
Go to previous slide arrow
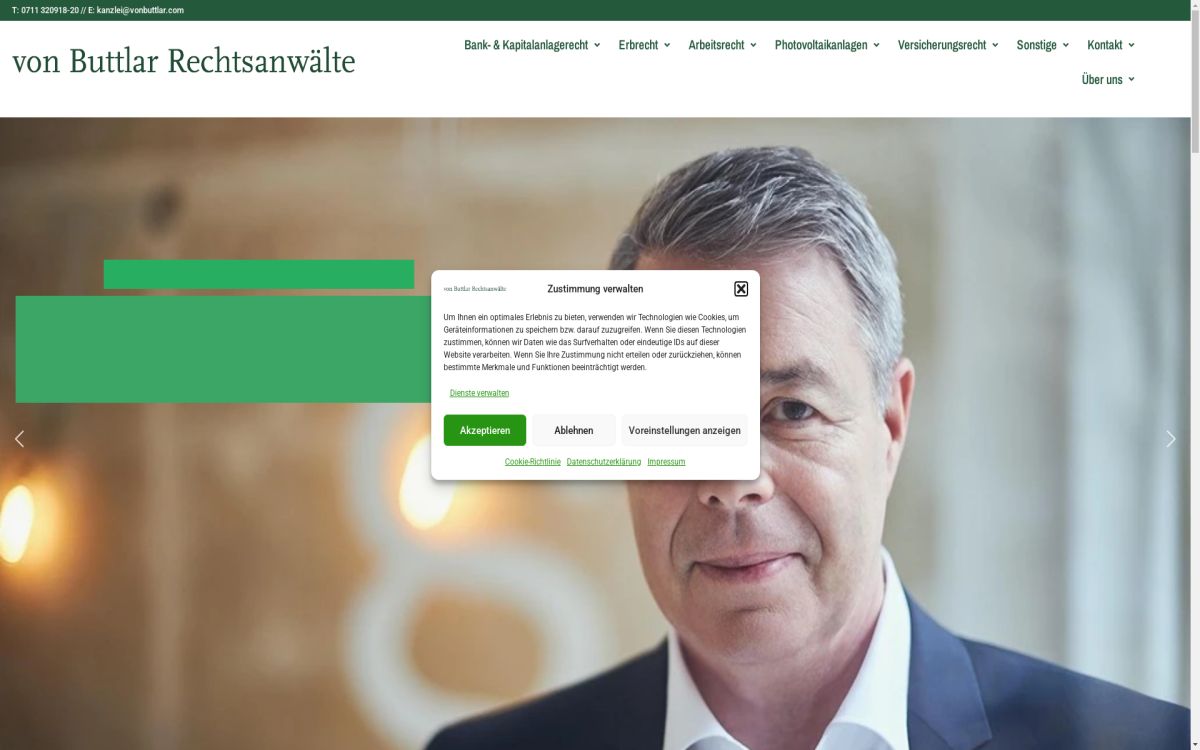19,438
